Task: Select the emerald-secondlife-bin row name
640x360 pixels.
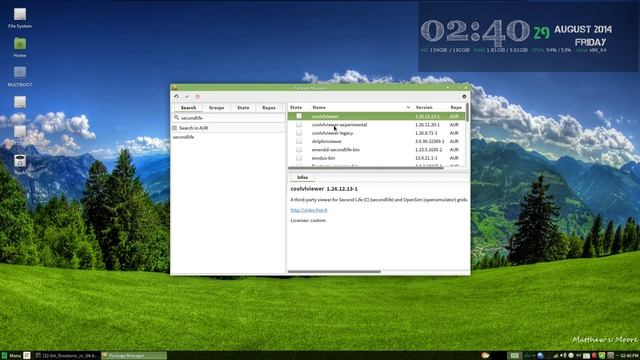Action: click(x=336, y=150)
